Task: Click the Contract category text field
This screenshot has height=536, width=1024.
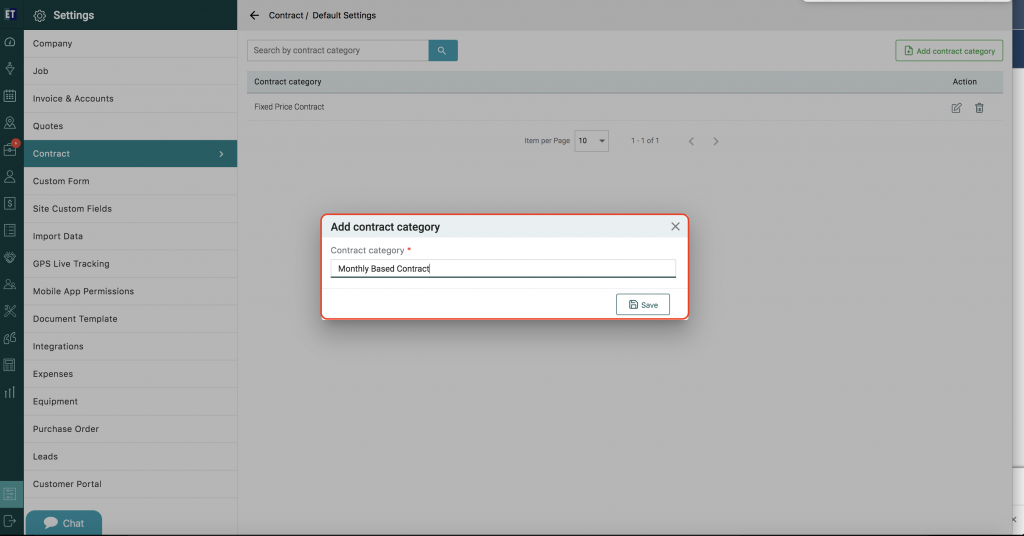Action: pyautogui.click(x=503, y=268)
